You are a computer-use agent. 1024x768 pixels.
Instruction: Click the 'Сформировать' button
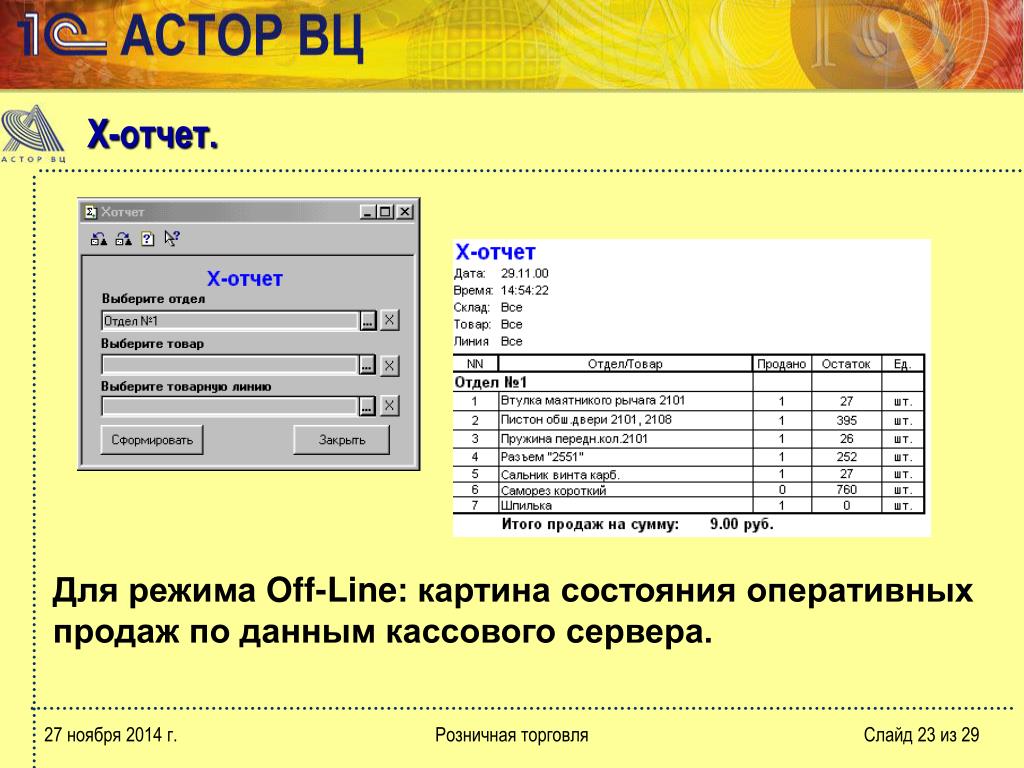click(152, 440)
